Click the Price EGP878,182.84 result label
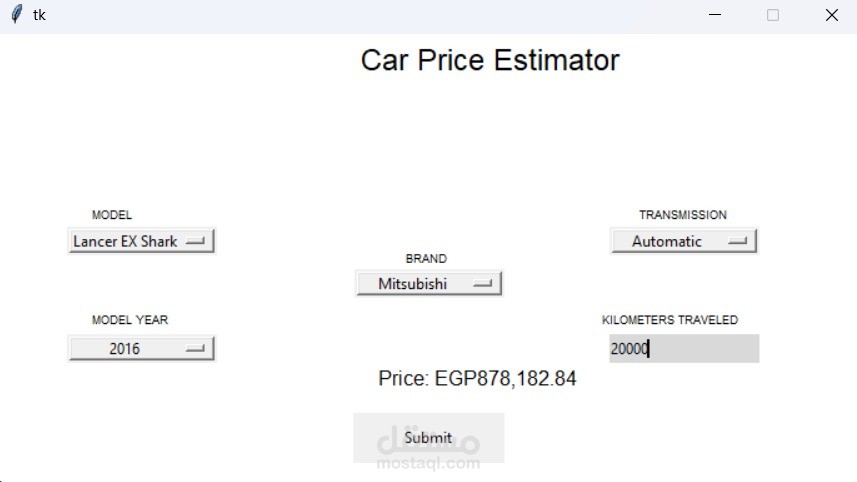 [477, 378]
